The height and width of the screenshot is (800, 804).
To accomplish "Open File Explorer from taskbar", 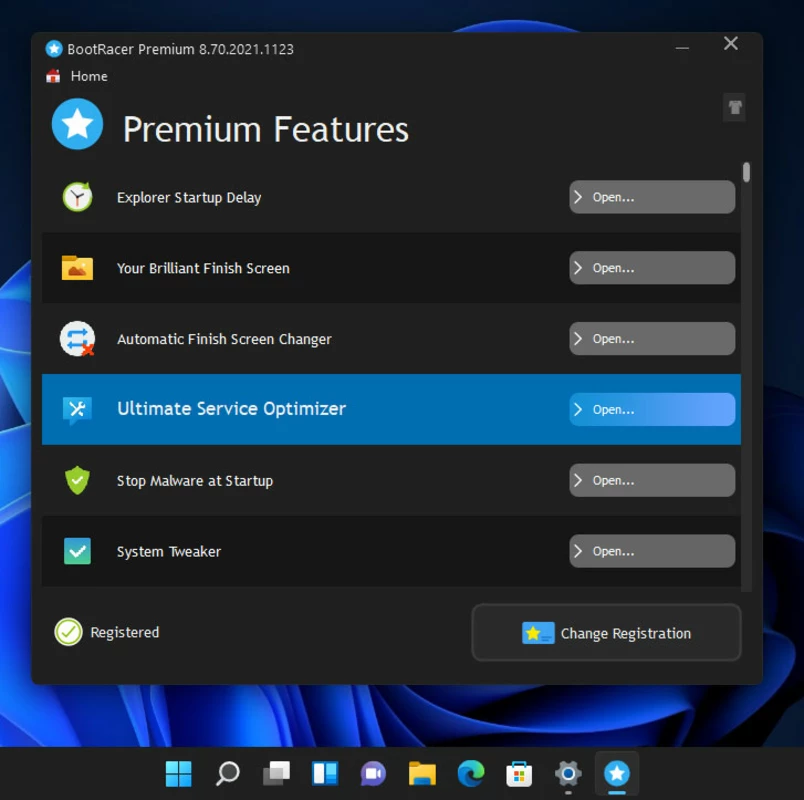I will [x=422, y=773].
